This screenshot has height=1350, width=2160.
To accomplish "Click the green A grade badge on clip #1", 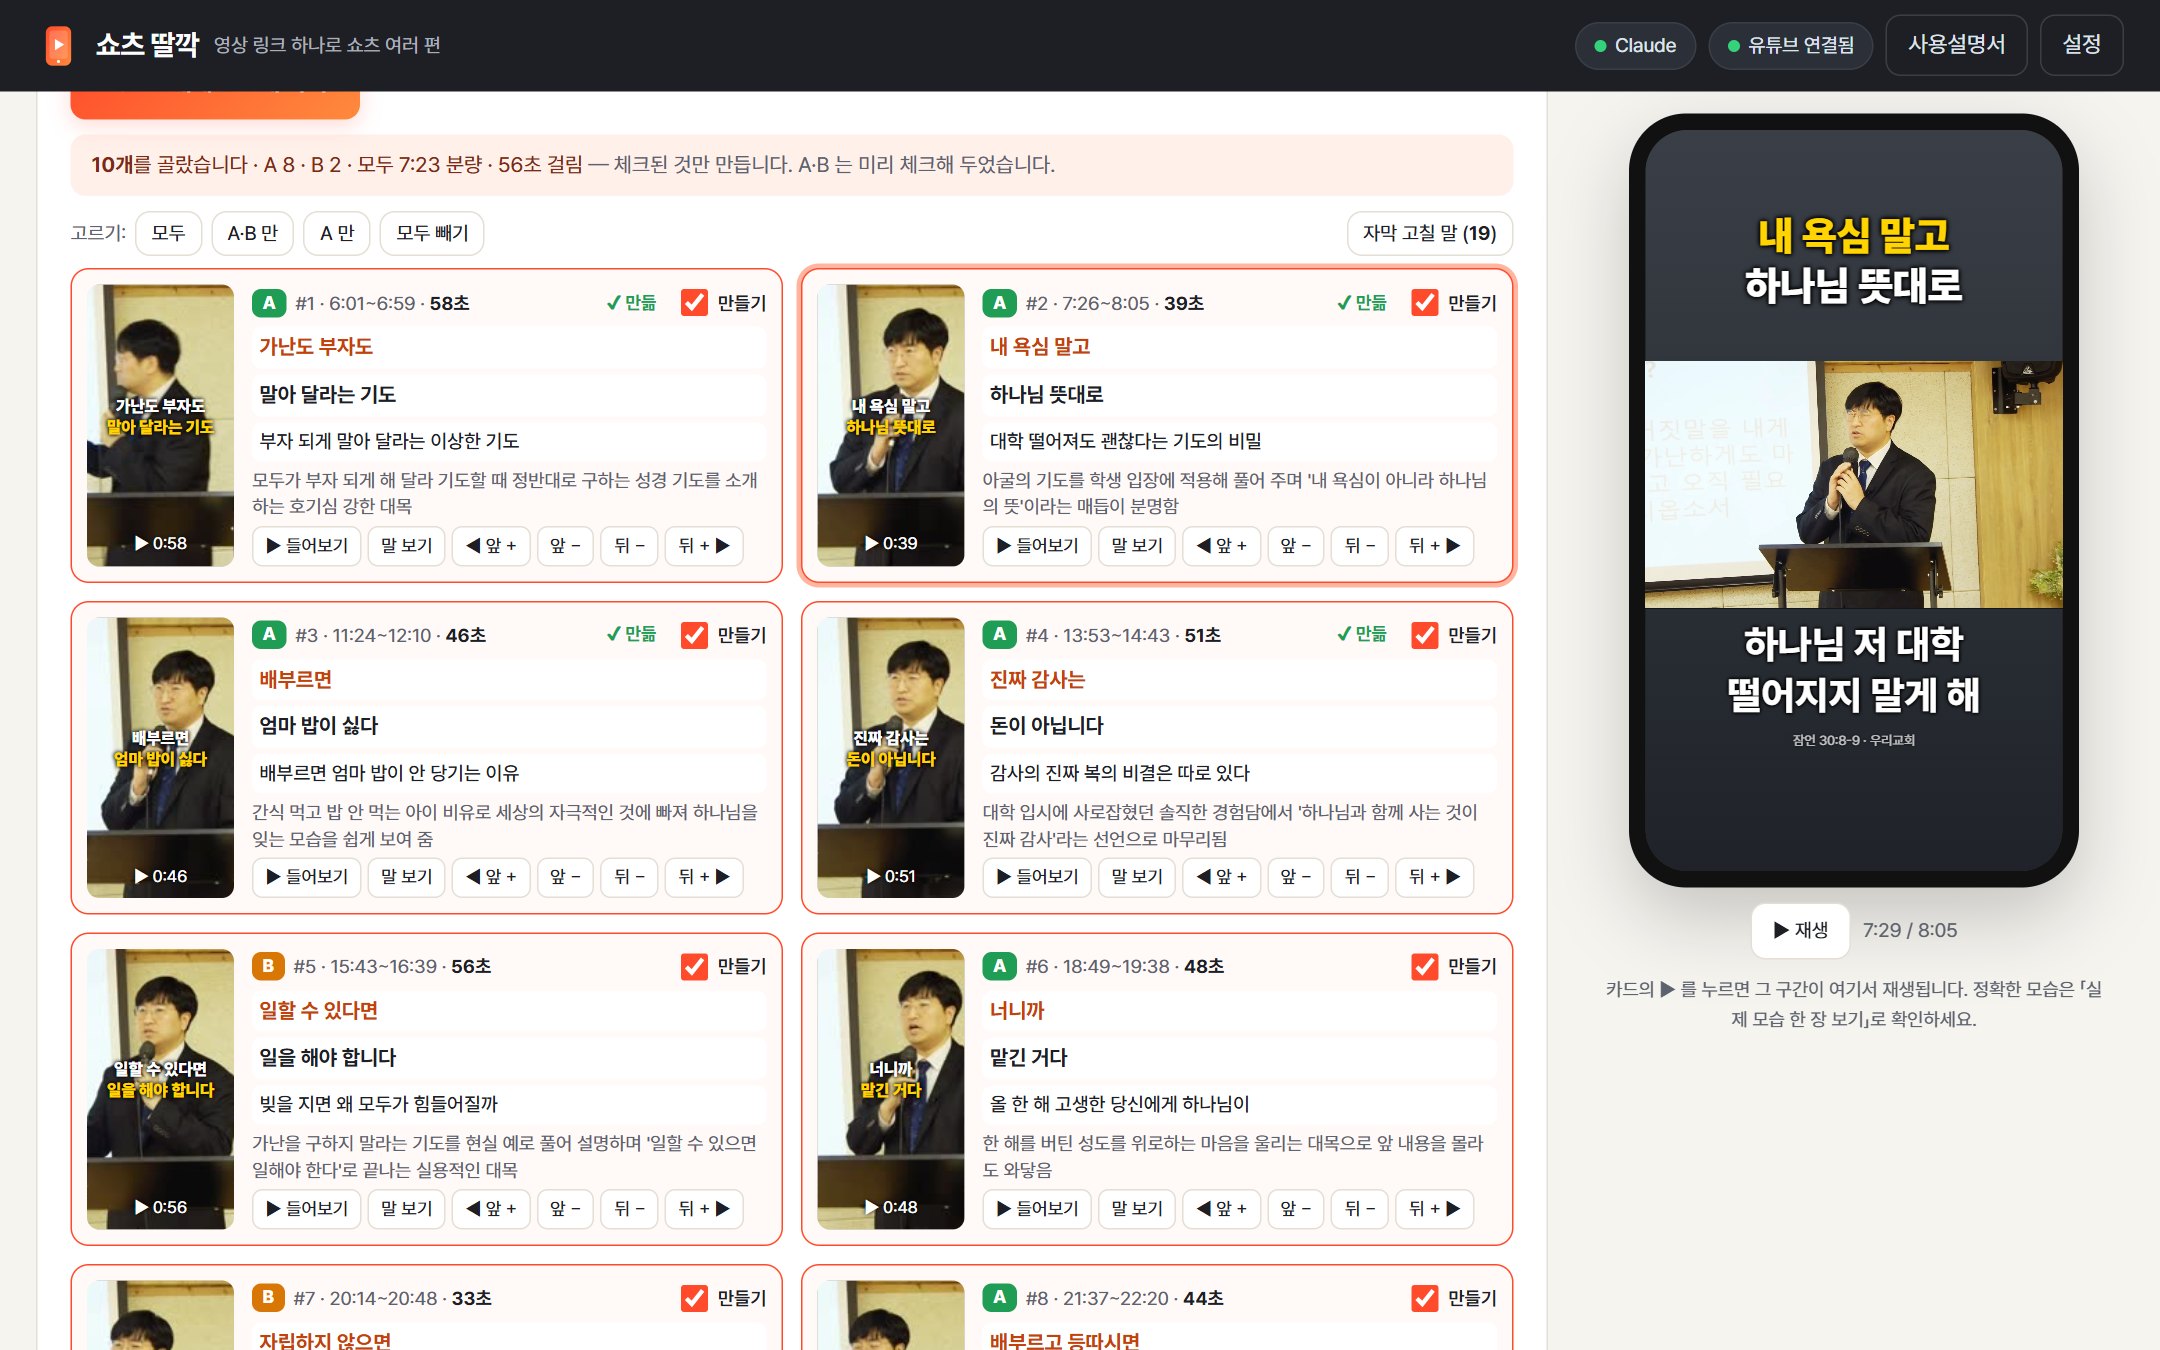I will click(x=268, y=303).
